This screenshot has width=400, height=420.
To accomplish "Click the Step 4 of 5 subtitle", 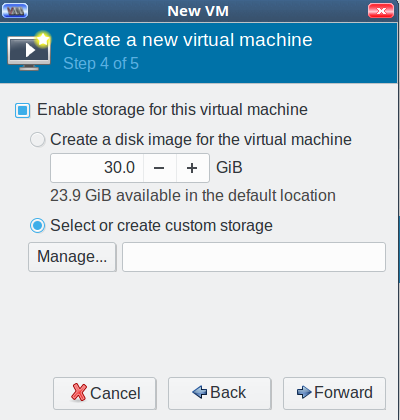I will 101,63.
